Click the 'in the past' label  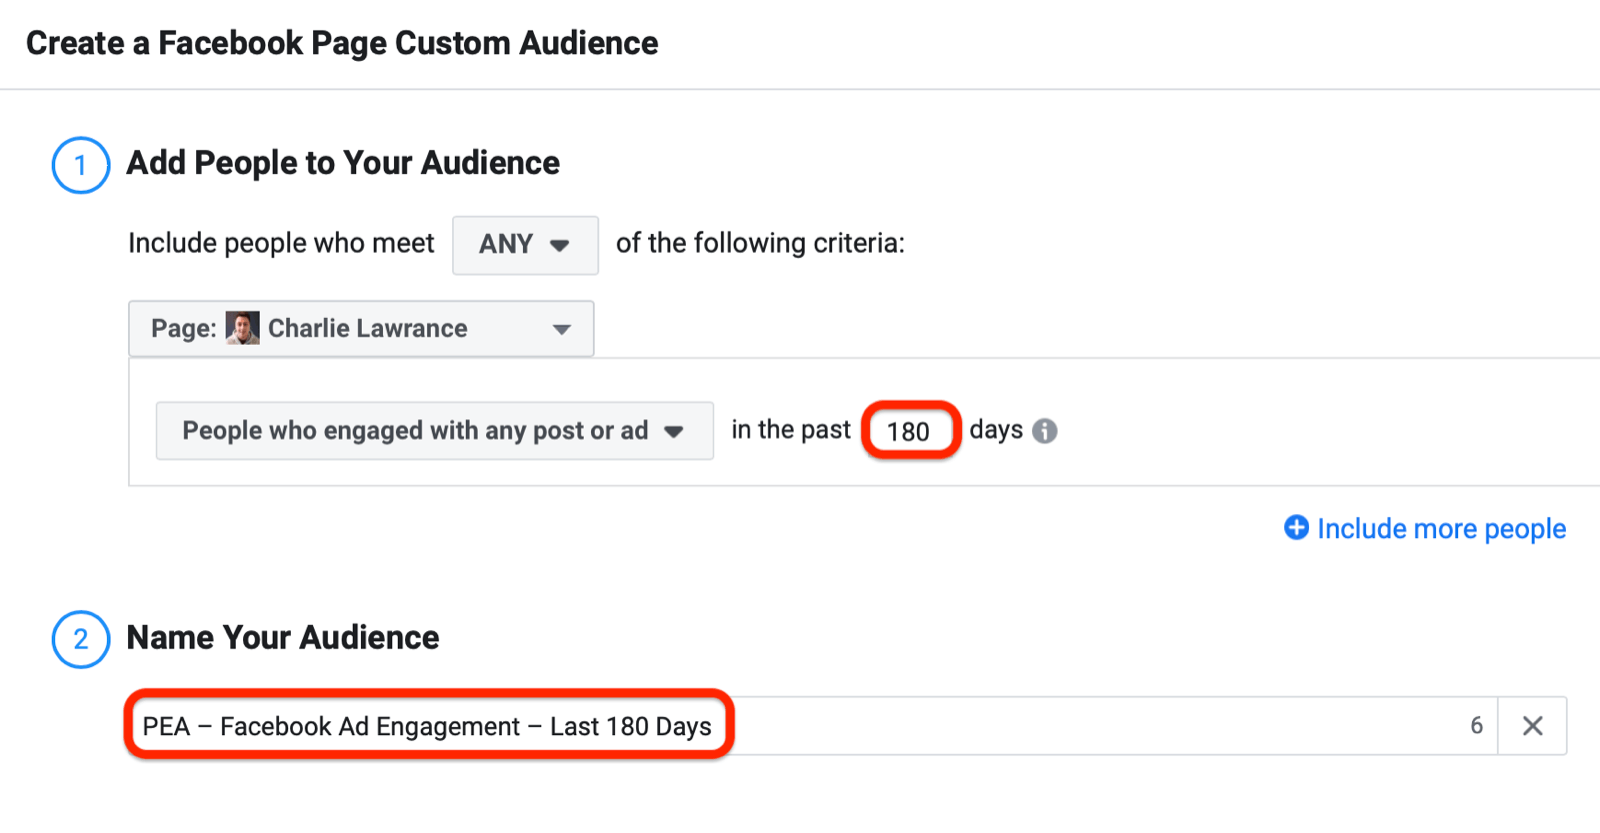[790, 430]
